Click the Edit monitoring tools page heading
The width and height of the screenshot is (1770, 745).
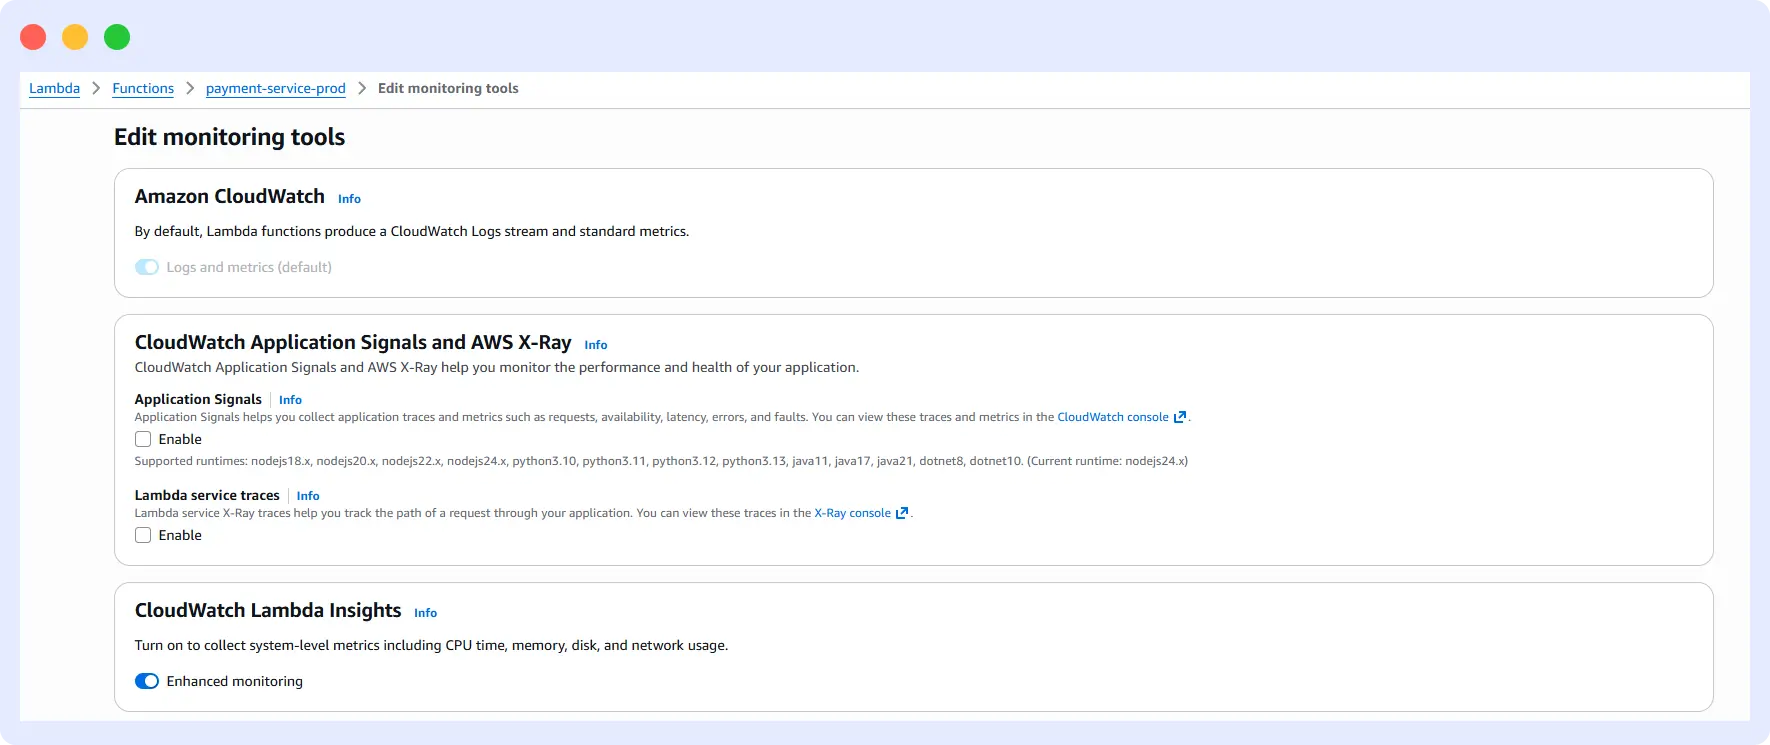[229, 137]
